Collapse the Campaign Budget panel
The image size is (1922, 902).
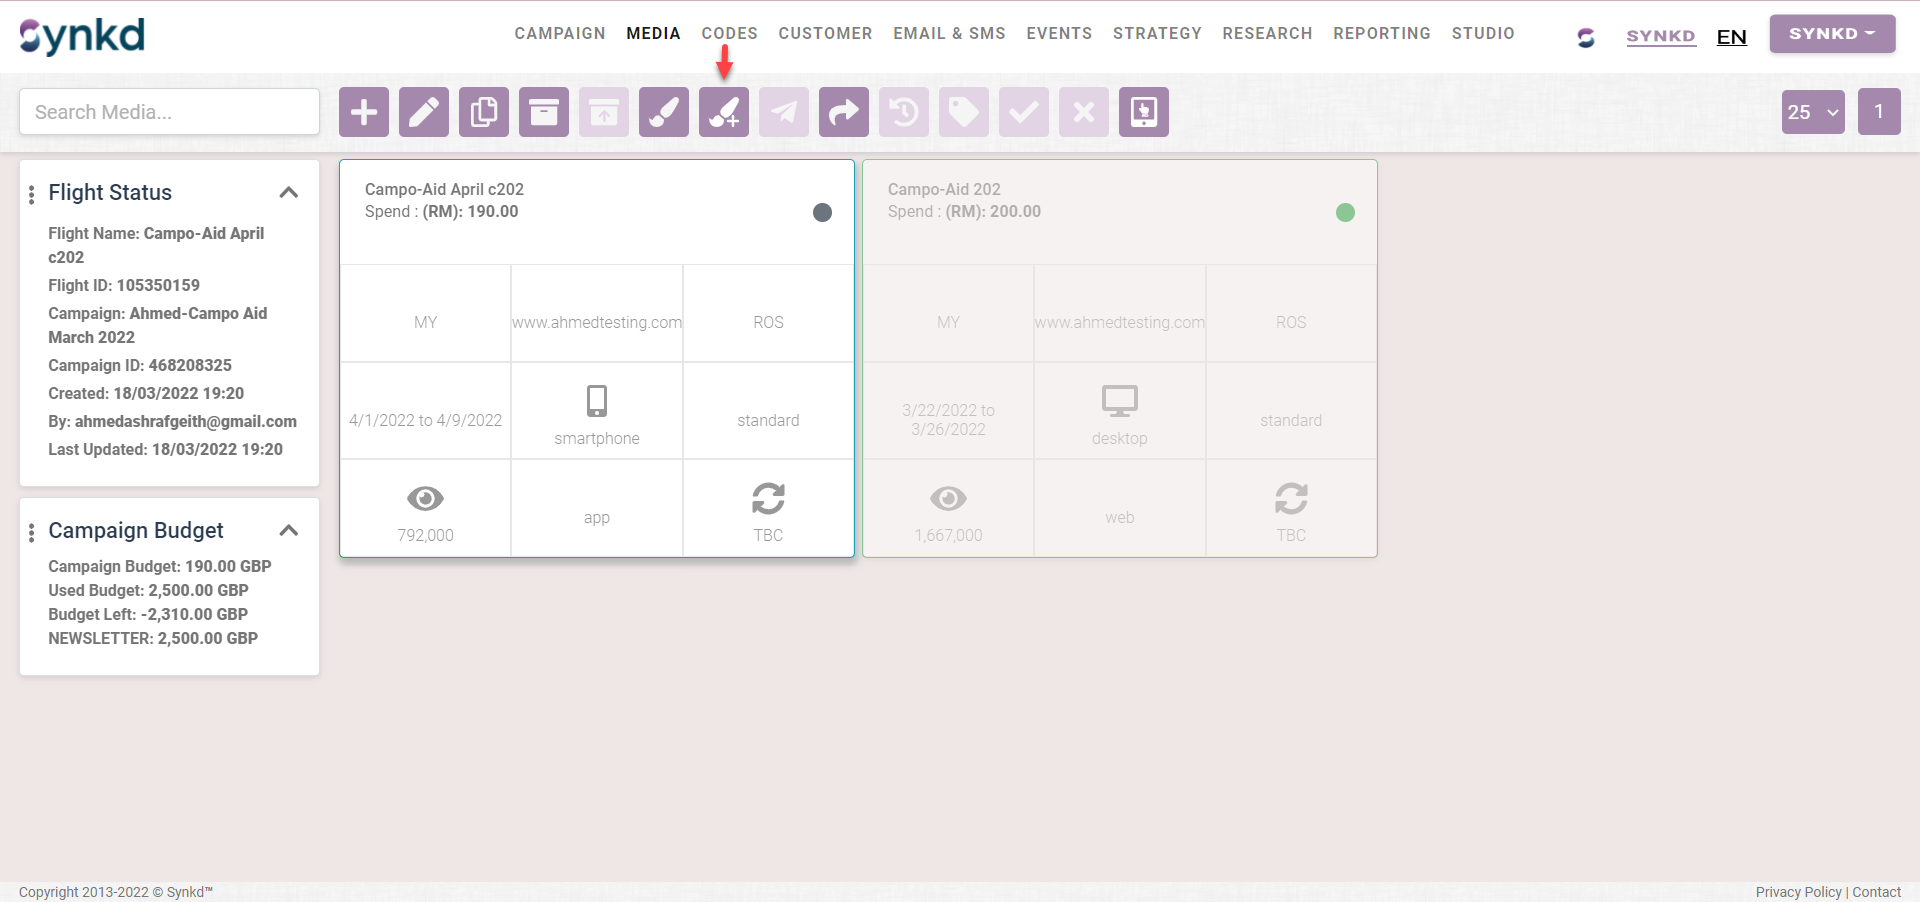(x=289, y=530)
